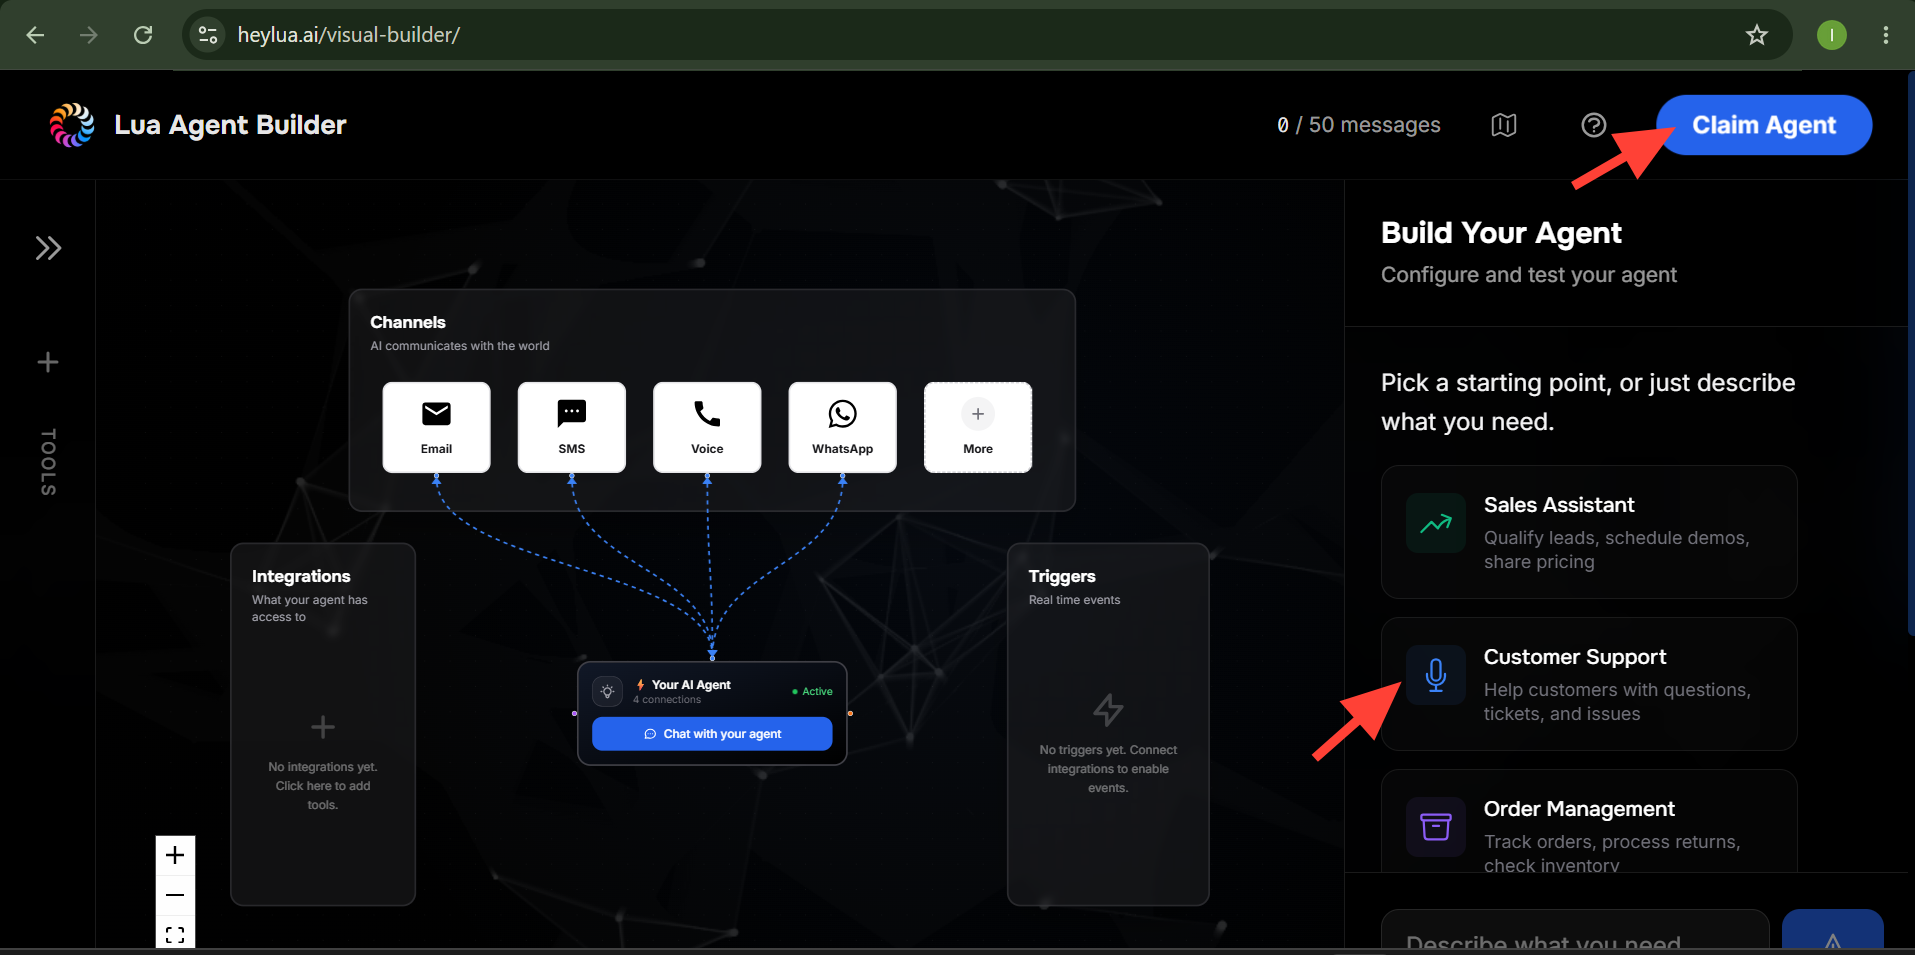Expand the tools sidebar with double chevron
The height and width of the screenshot is (955, 1915).
(48, 248)
